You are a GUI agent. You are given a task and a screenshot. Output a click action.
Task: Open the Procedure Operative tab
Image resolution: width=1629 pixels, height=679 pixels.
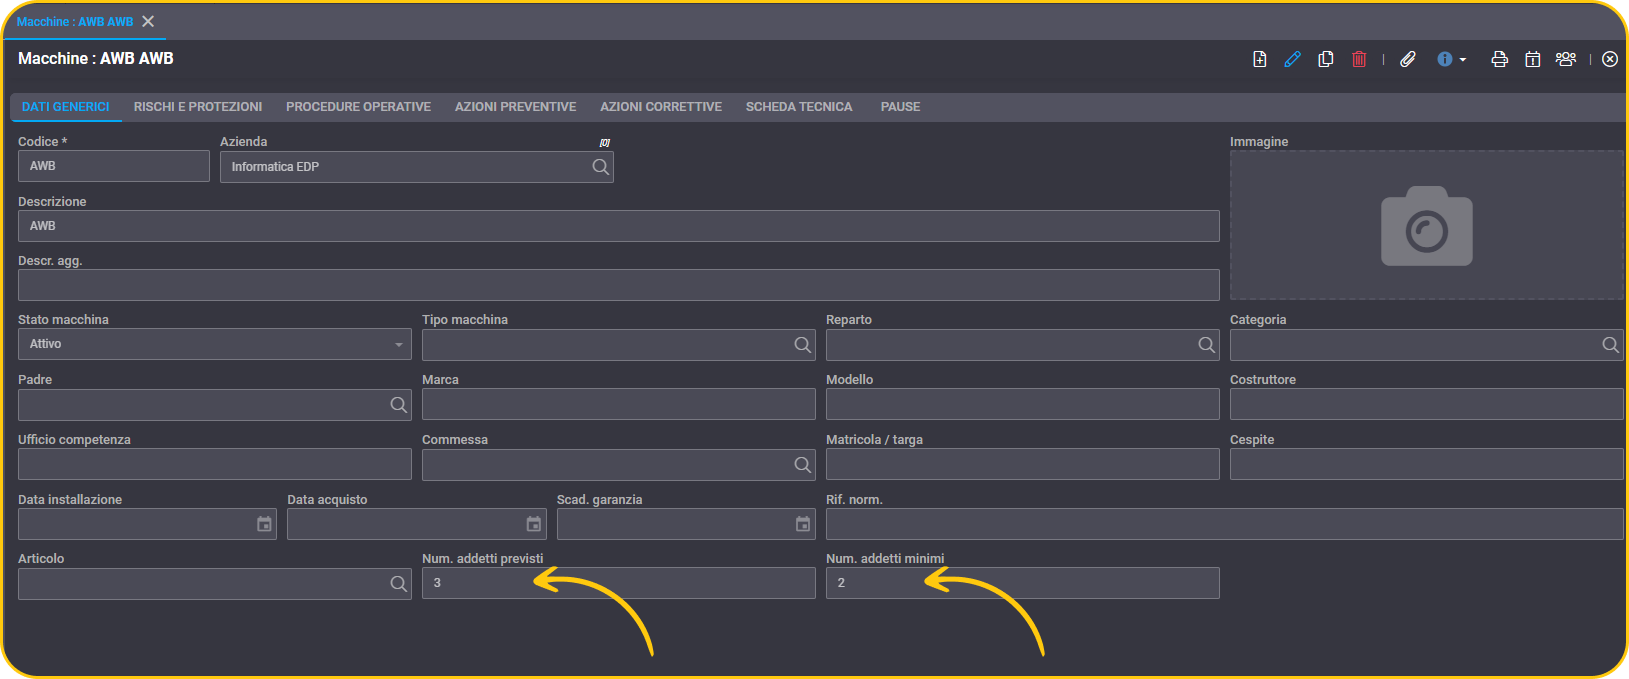pos(358,107)
